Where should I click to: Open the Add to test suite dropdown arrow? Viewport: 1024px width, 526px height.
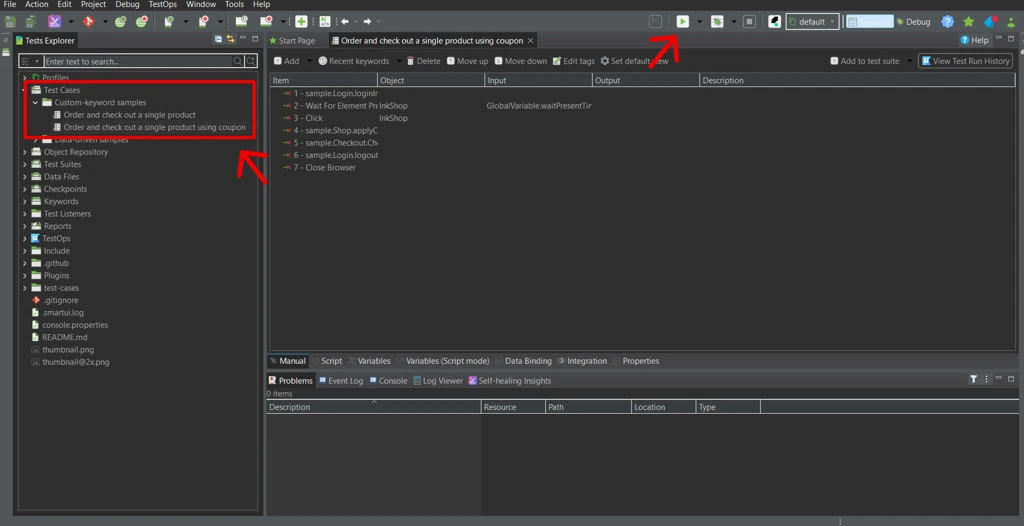909,61
